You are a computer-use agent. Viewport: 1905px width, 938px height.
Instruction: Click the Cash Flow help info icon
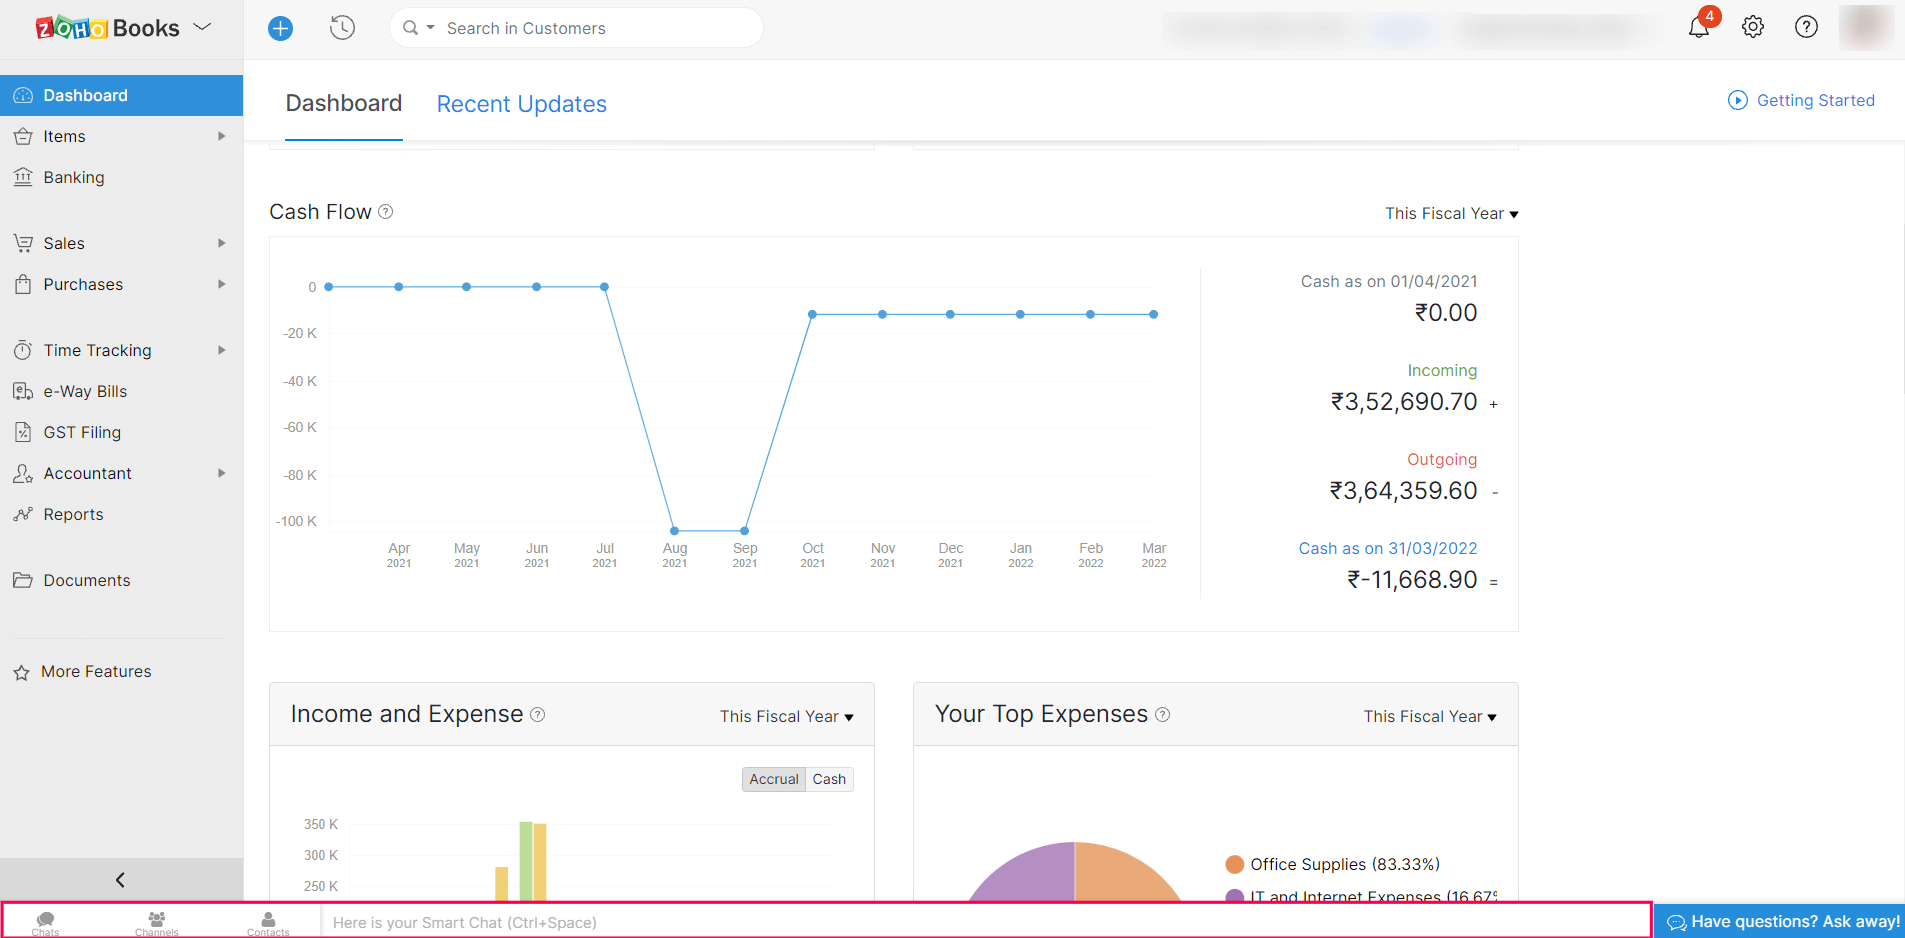click(386, 212)
